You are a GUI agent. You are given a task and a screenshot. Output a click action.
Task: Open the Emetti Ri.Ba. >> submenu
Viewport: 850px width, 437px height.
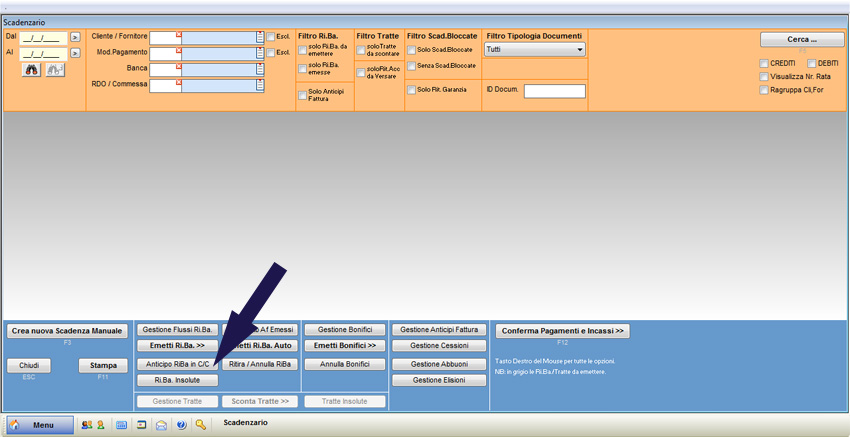pyautogui.click(x=177, y=346)
